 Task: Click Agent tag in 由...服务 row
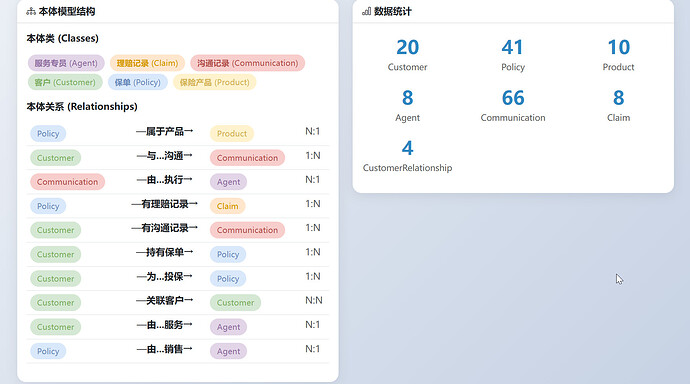pos(228,327)
